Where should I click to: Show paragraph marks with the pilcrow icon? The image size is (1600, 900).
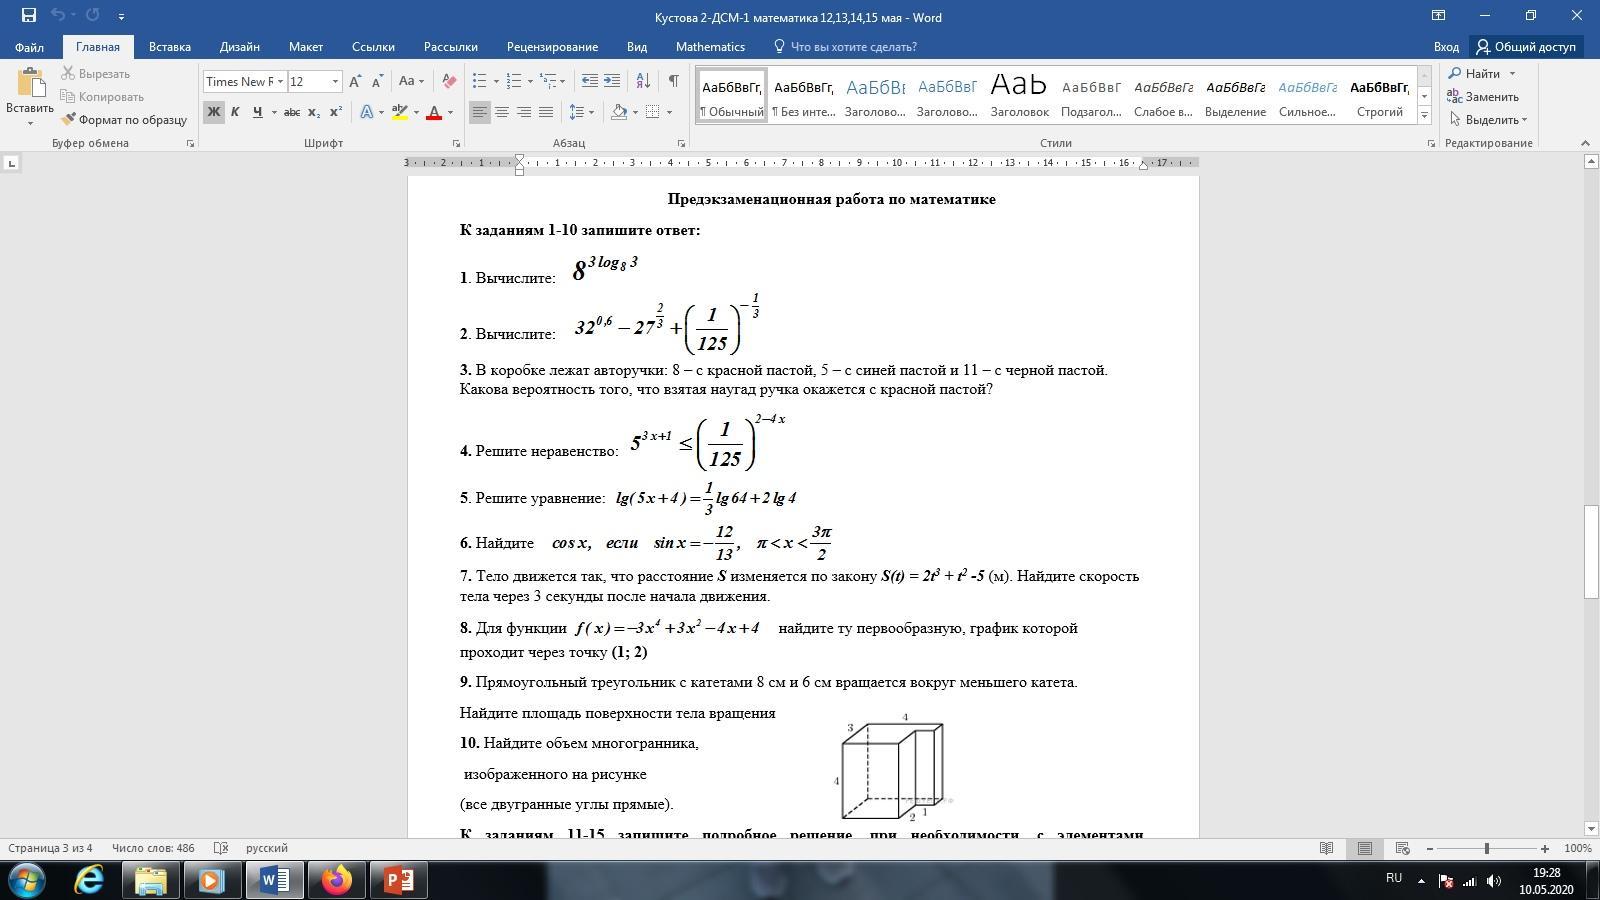coord(673,82)
